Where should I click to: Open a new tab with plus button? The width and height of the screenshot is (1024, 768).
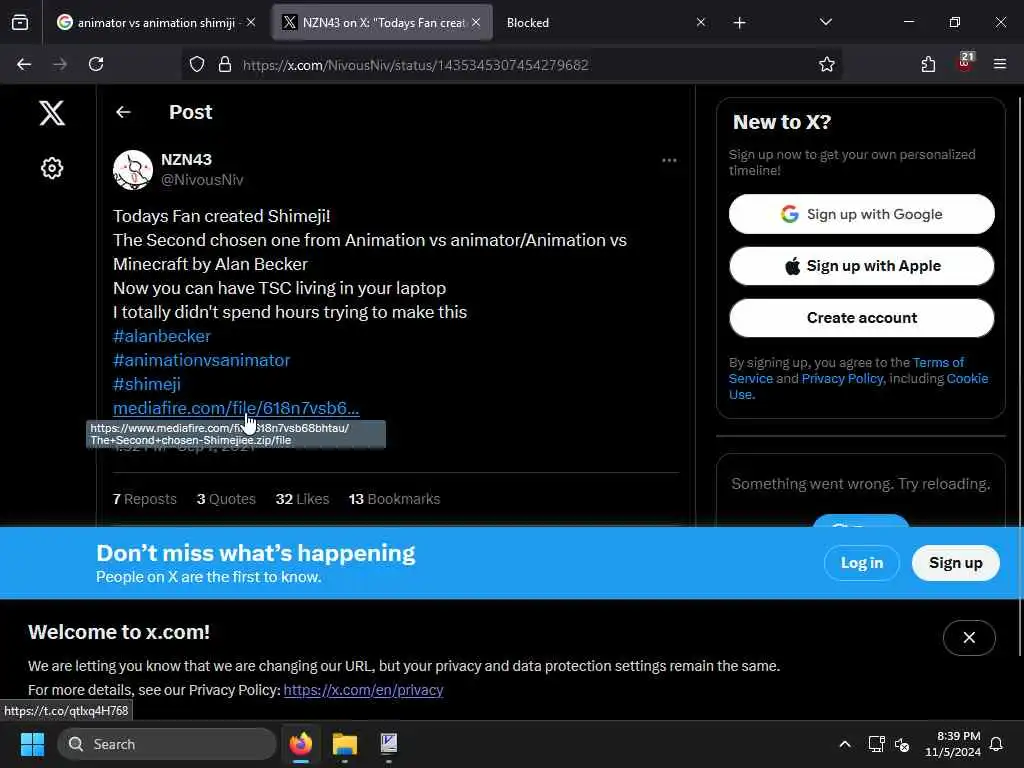[x=739, y=23]
